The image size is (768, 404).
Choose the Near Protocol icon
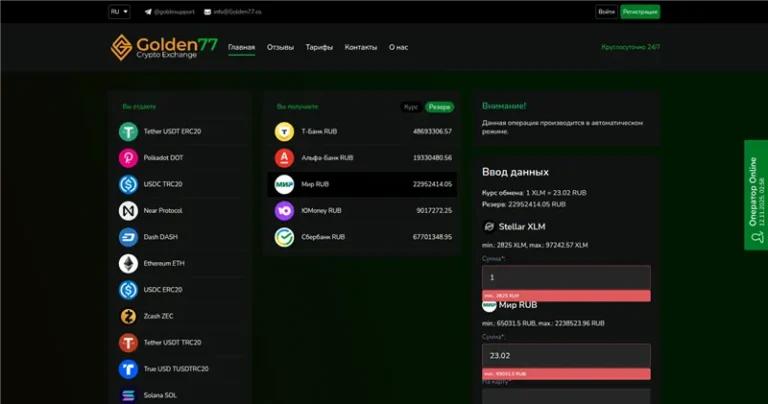(x=128, y=211)
